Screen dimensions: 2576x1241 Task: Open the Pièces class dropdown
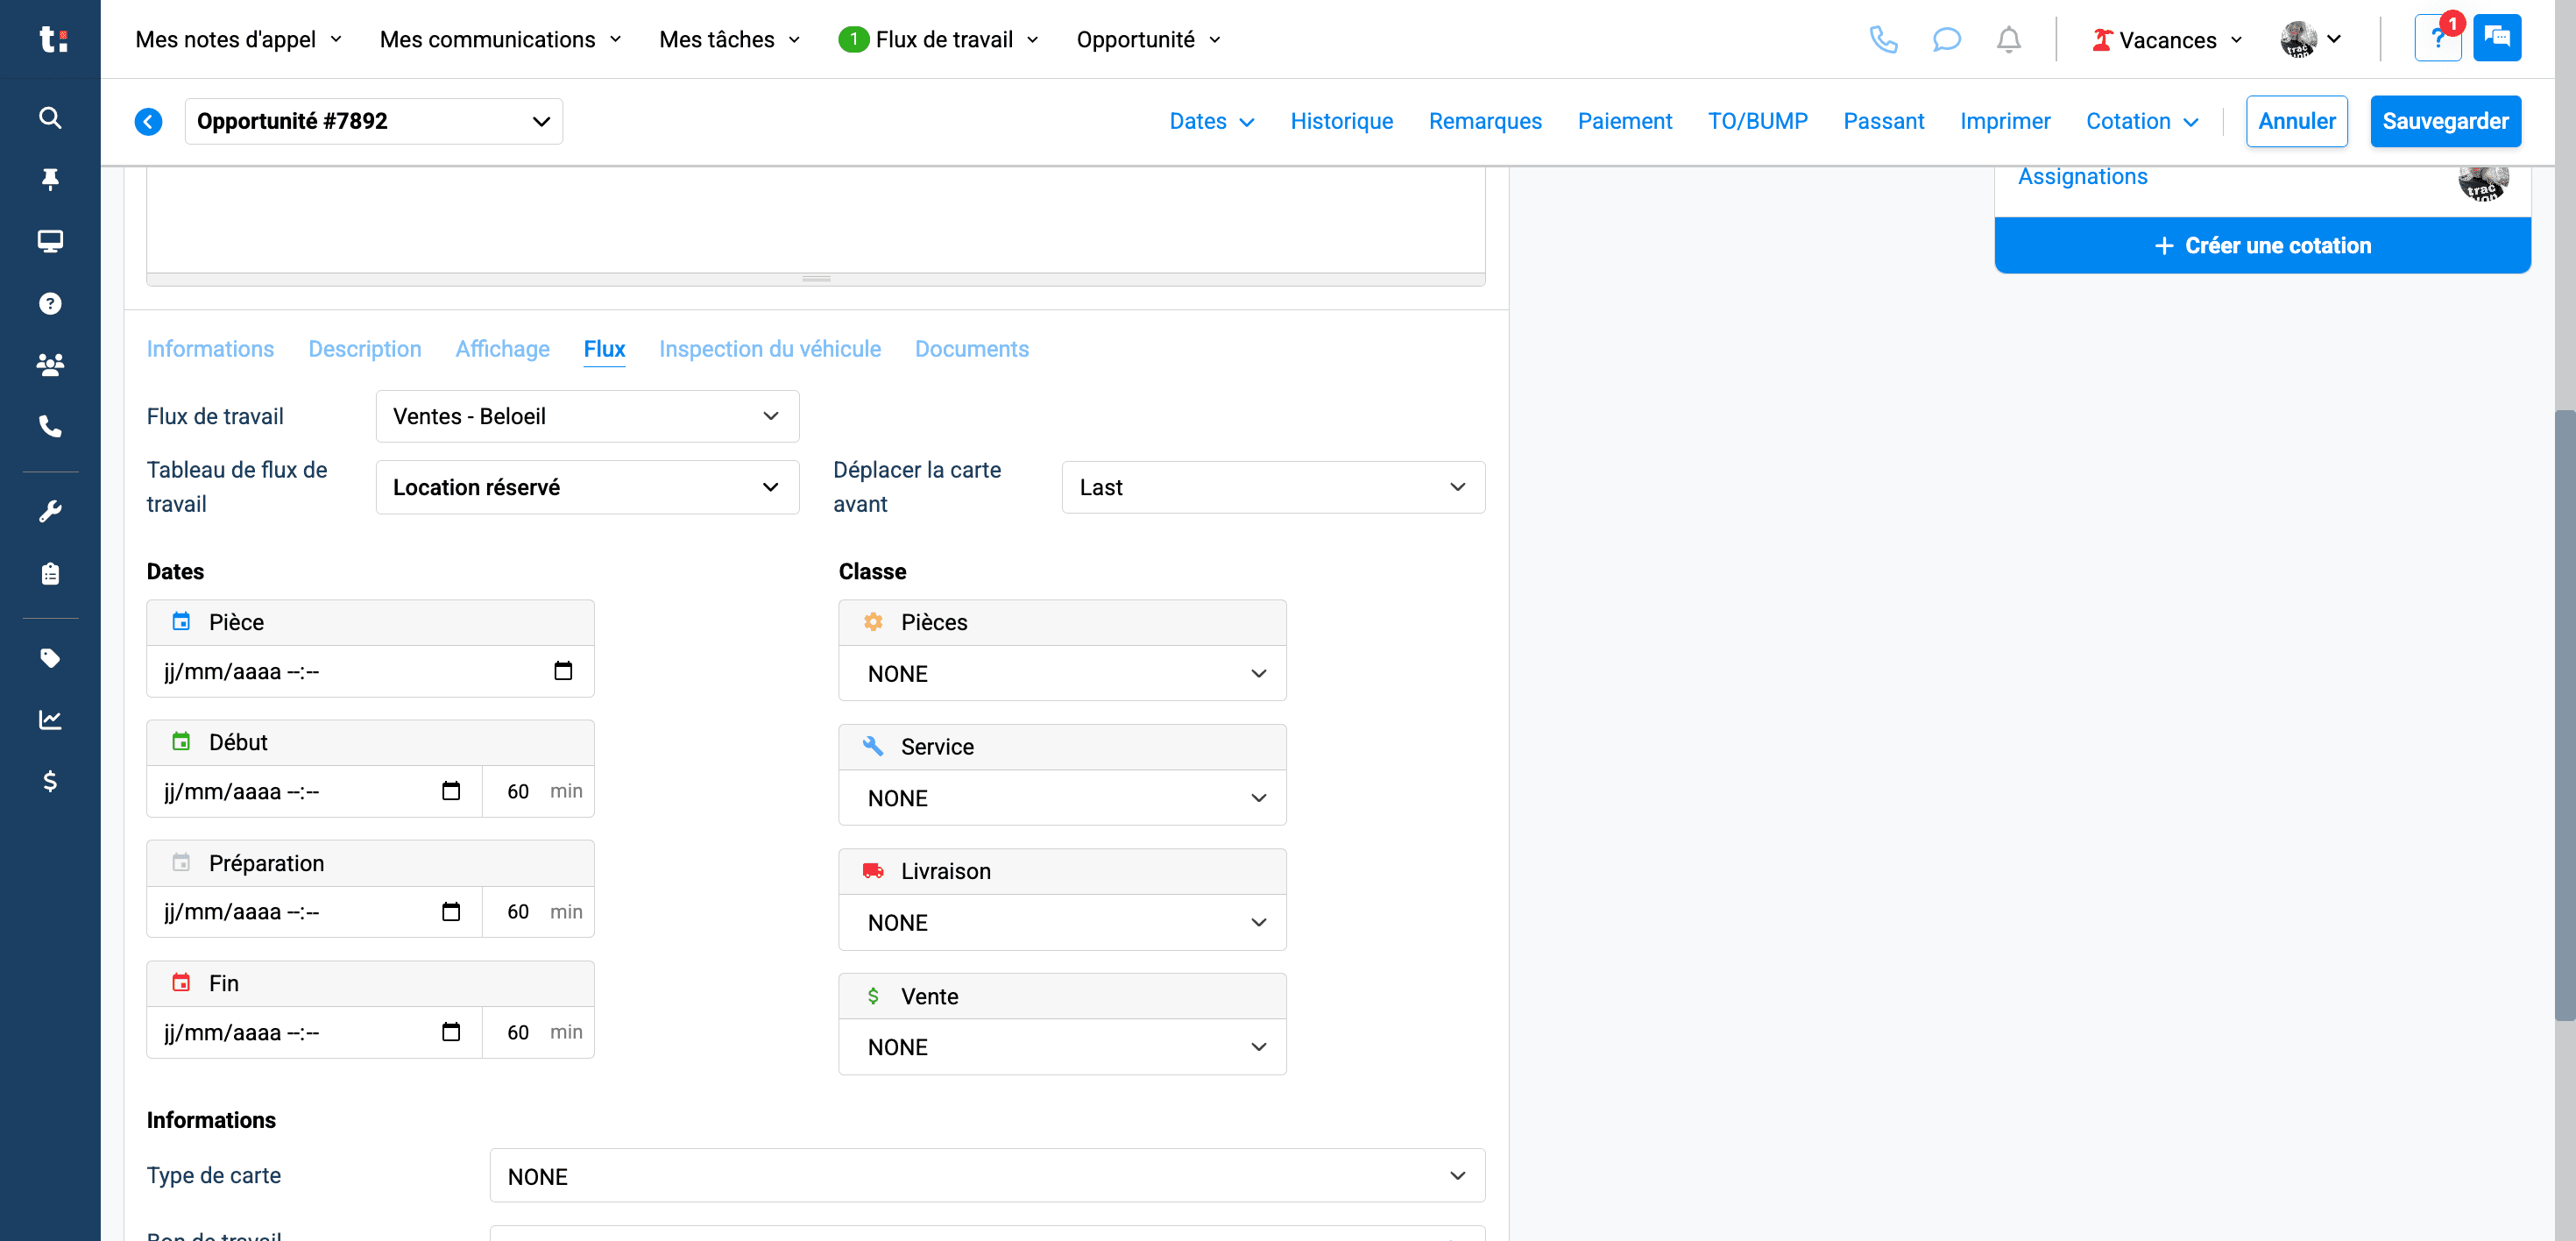tap(1062, 673)
